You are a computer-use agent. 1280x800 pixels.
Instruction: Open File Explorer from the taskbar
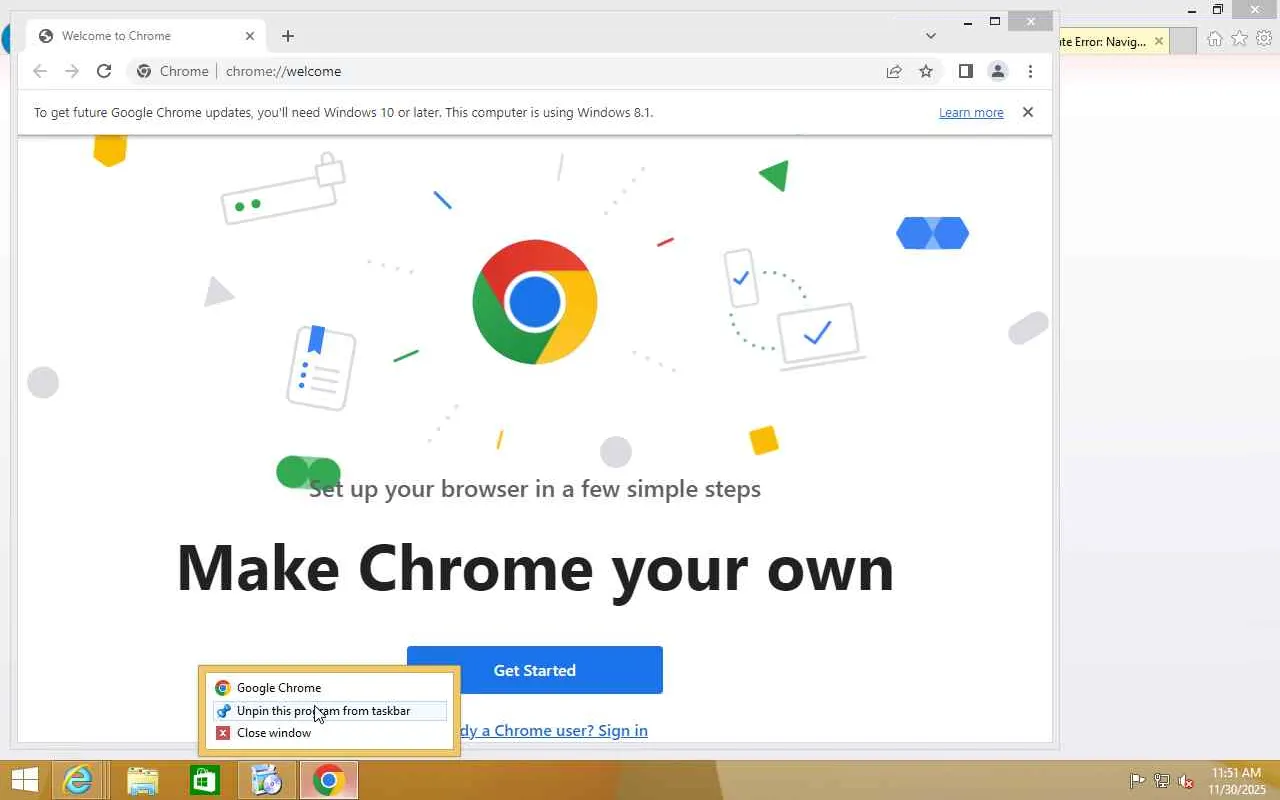[142, 780]
